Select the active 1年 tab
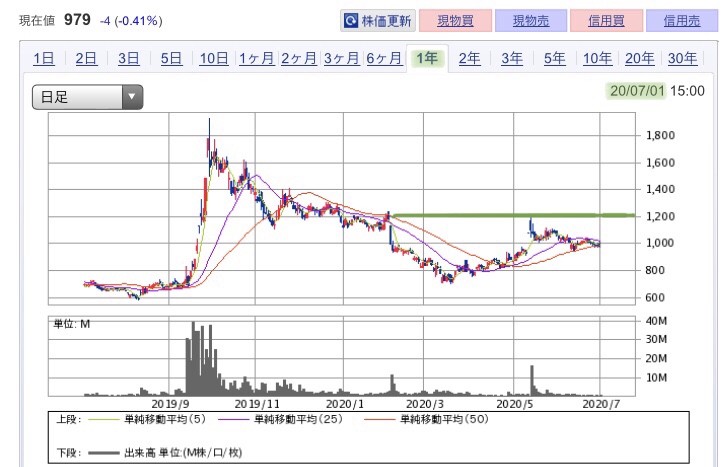The image size is (727, 467). click(427, 58)
